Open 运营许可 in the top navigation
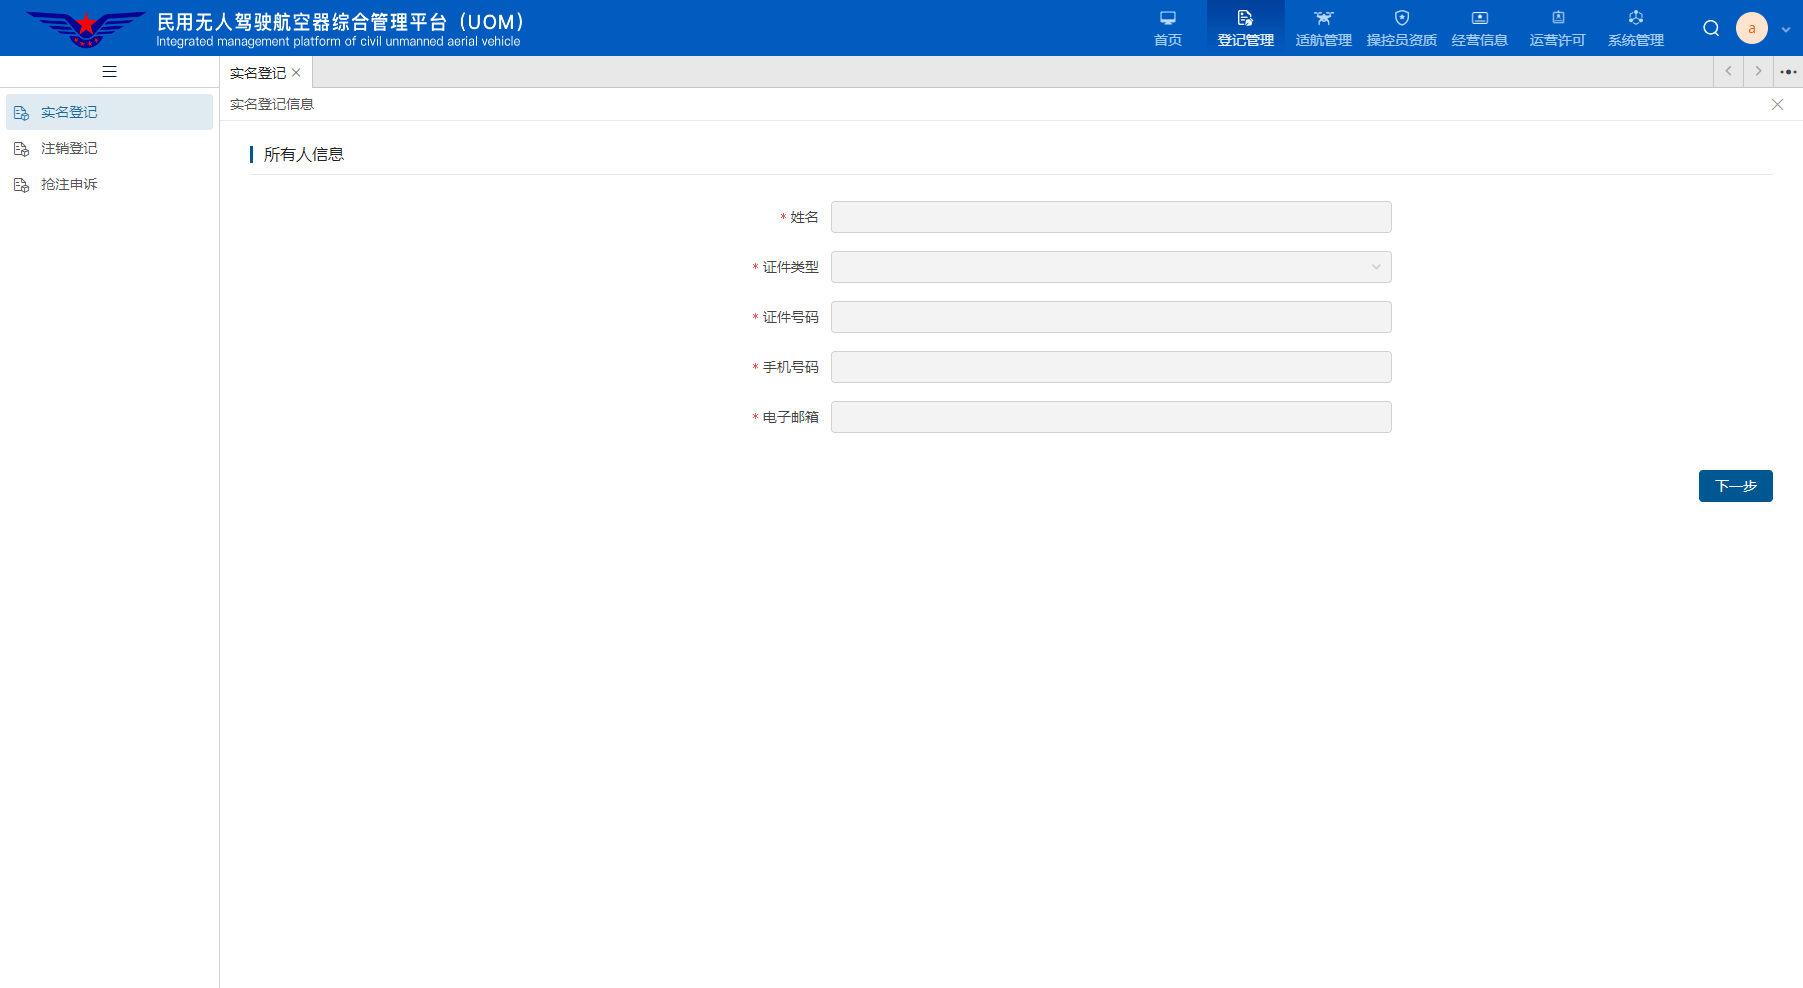This screenshot has width=1803, height=988. (1558, 28)
